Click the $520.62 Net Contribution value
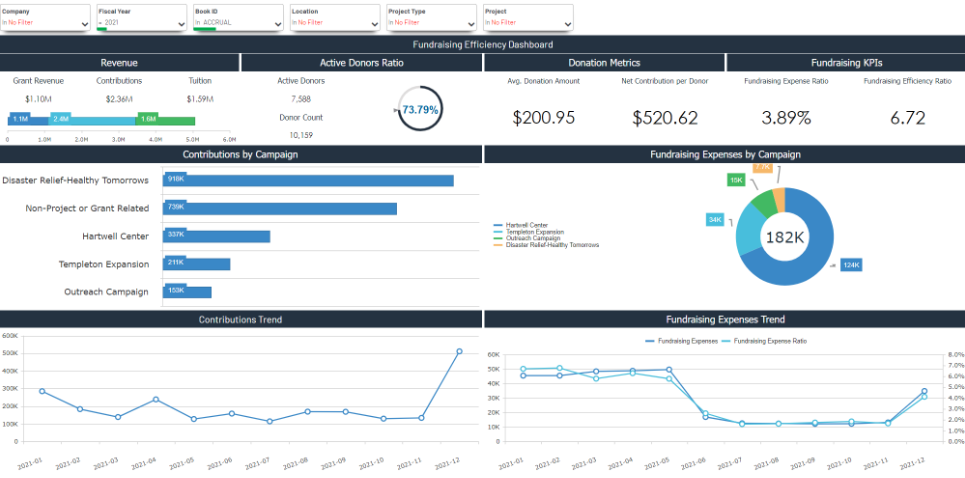The width and height of the screenshot is (965, 478). (665, 118)
